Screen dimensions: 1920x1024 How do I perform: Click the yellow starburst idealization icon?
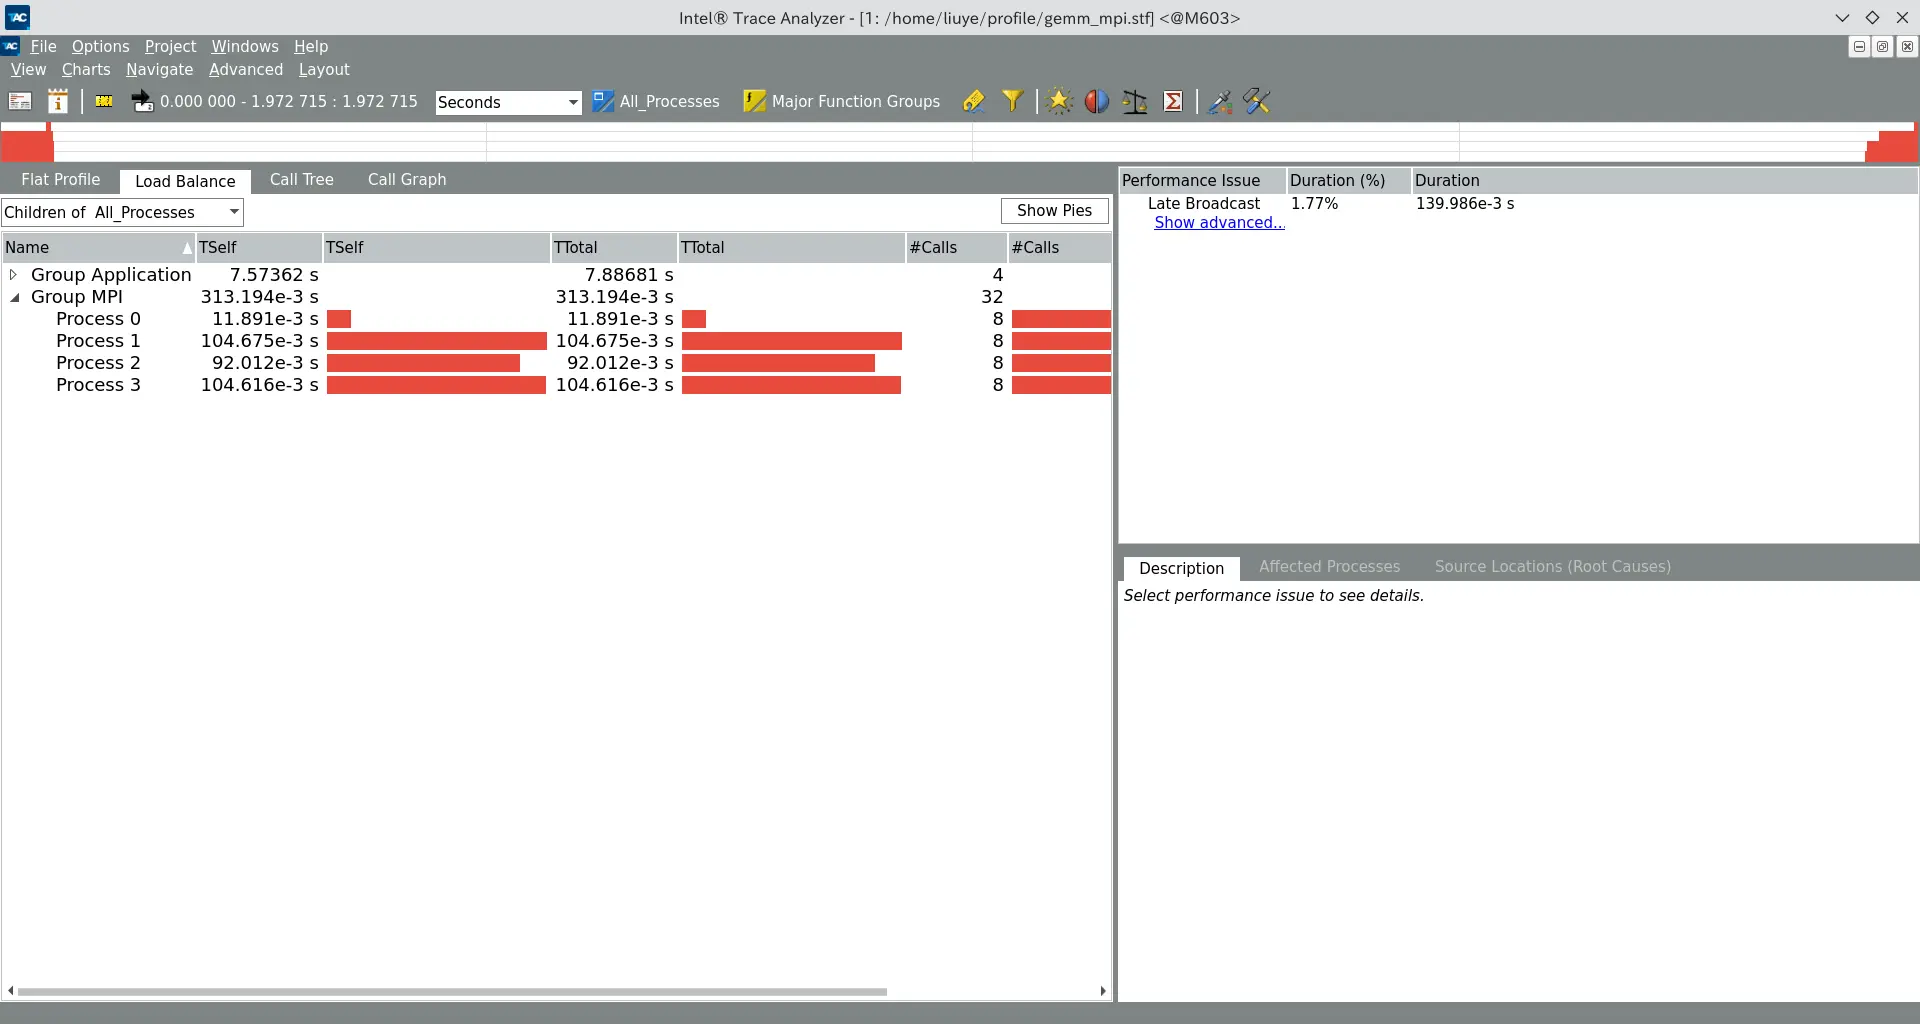coord(1059,101)
